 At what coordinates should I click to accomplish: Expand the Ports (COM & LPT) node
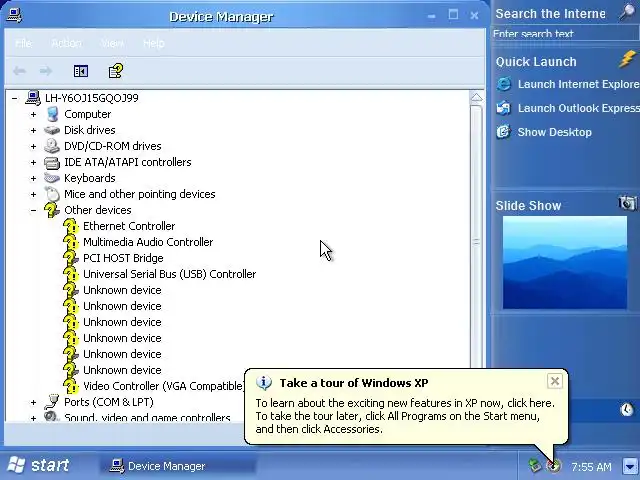point(33,402)
